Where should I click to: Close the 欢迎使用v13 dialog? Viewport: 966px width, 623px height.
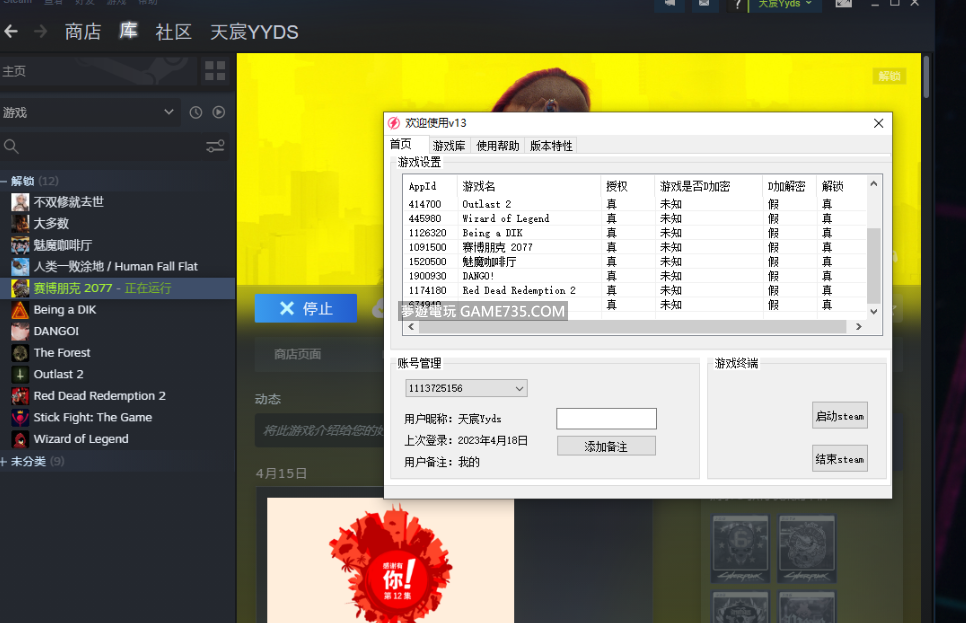point(879,123)
